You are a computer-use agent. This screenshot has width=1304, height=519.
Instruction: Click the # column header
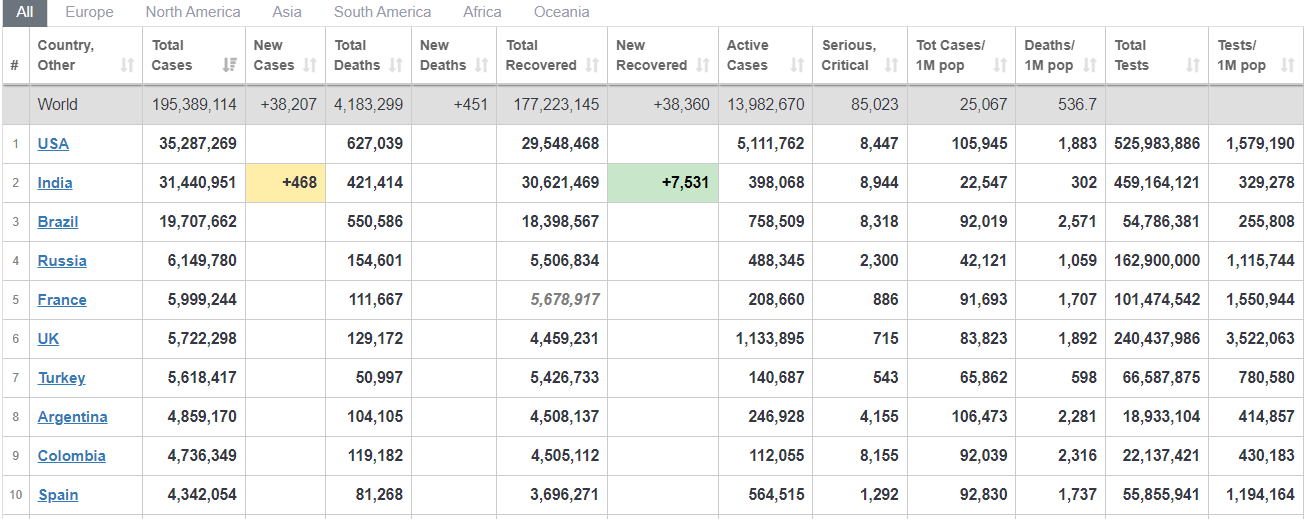point(15,65)
